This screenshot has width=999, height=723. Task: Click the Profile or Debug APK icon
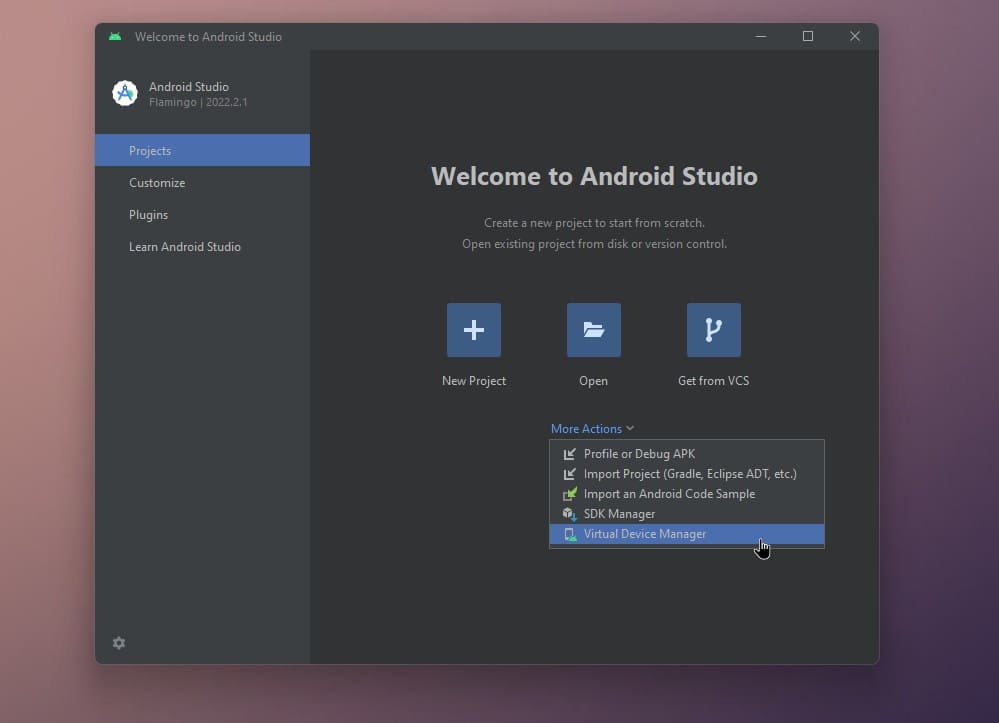(570, 454)
